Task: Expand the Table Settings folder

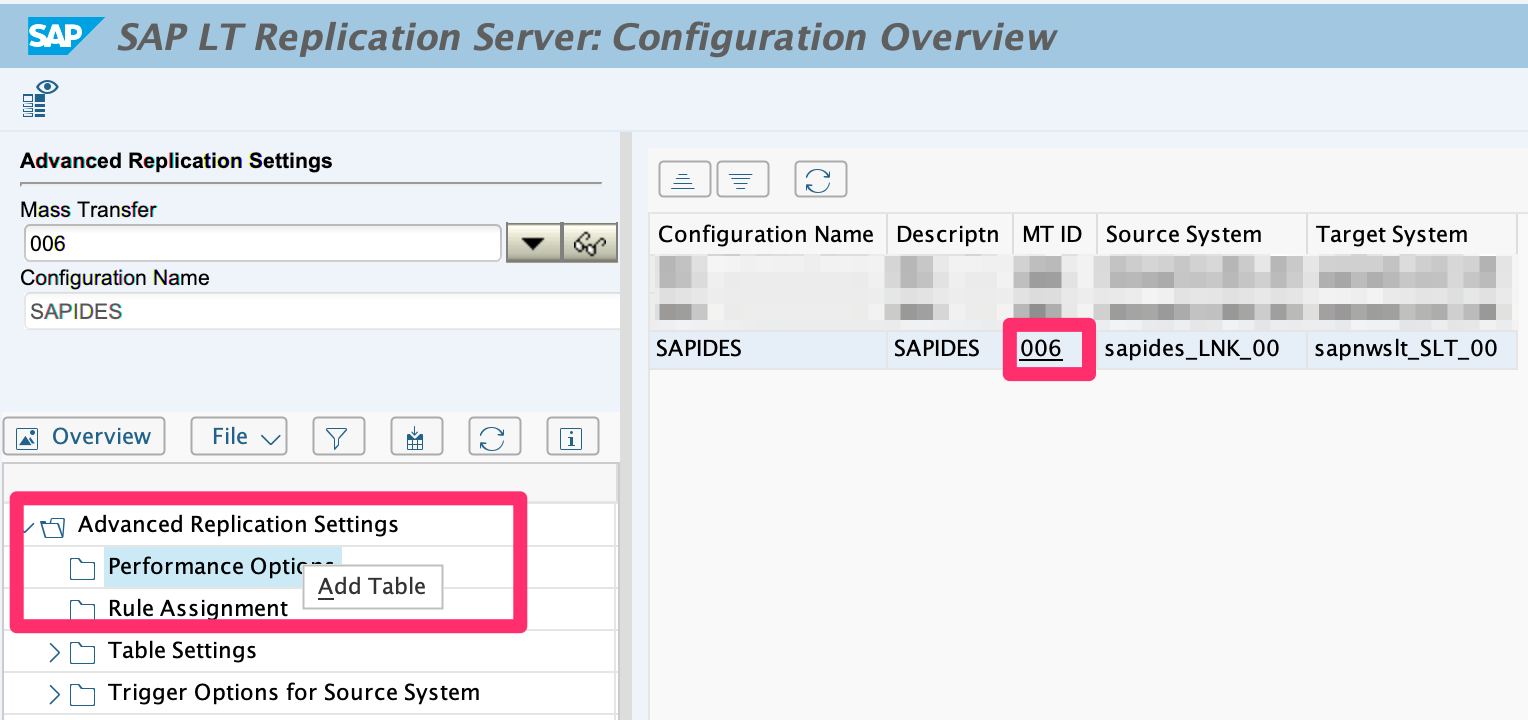Action: 55,652
